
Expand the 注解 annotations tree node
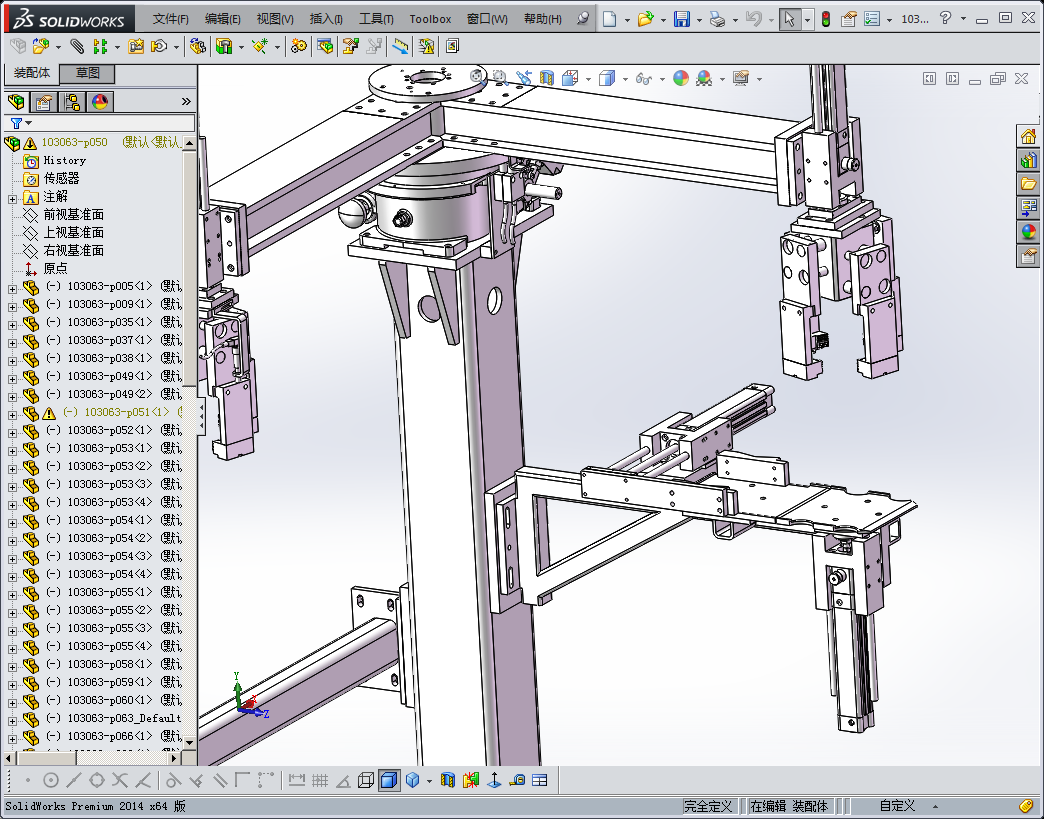[x=12, y=198]
